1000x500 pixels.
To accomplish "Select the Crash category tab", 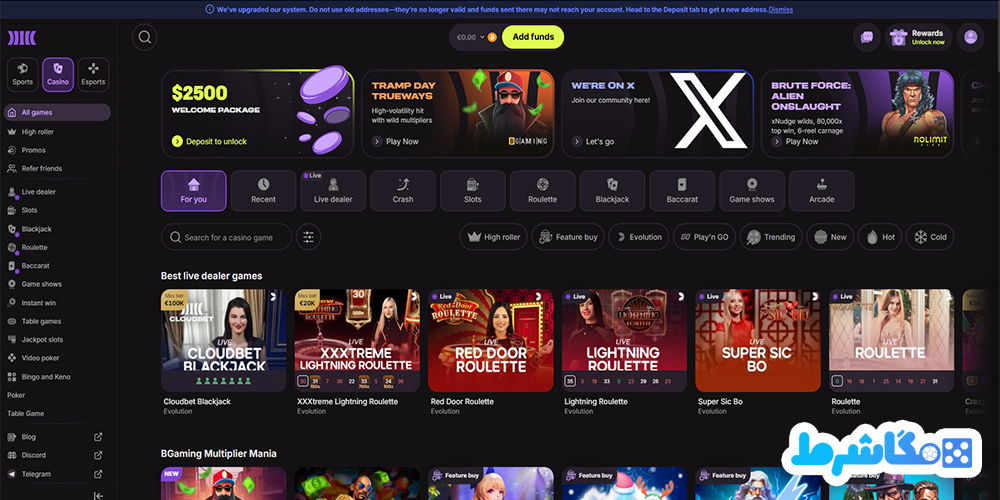I will (x=403, y=191).
